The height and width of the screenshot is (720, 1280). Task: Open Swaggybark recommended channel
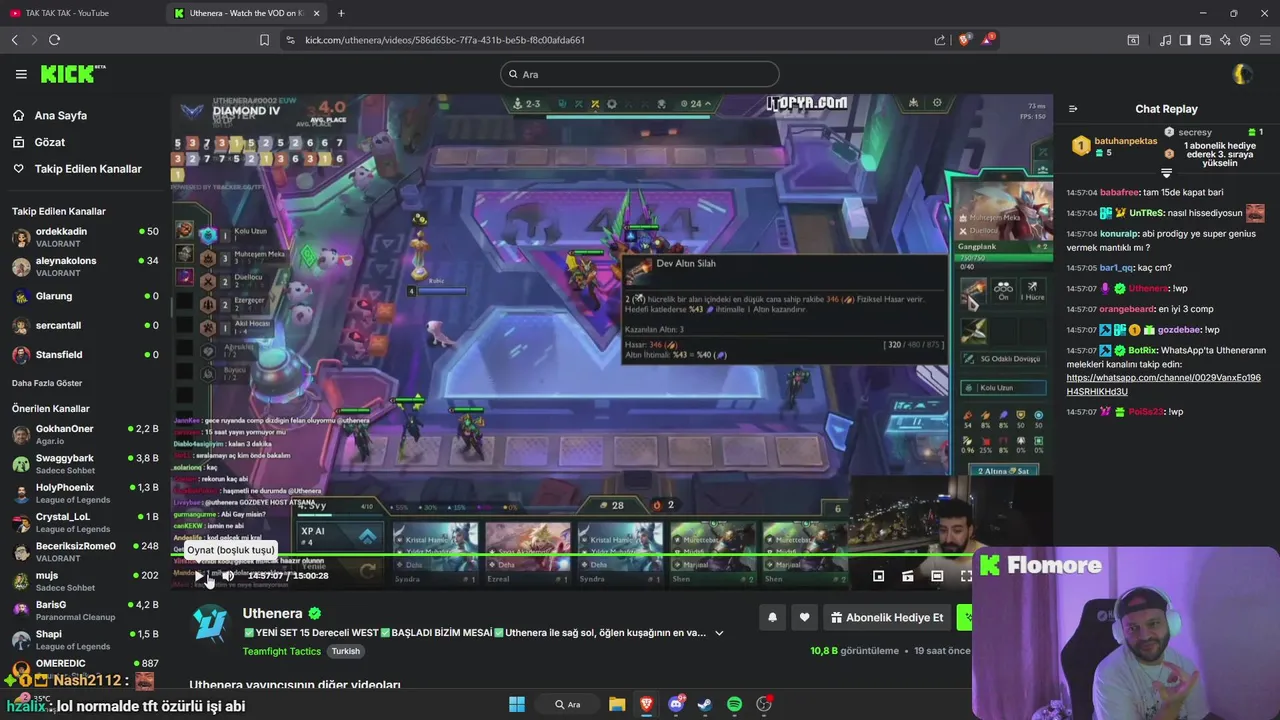pyautogui.click(x=85, y=464)
